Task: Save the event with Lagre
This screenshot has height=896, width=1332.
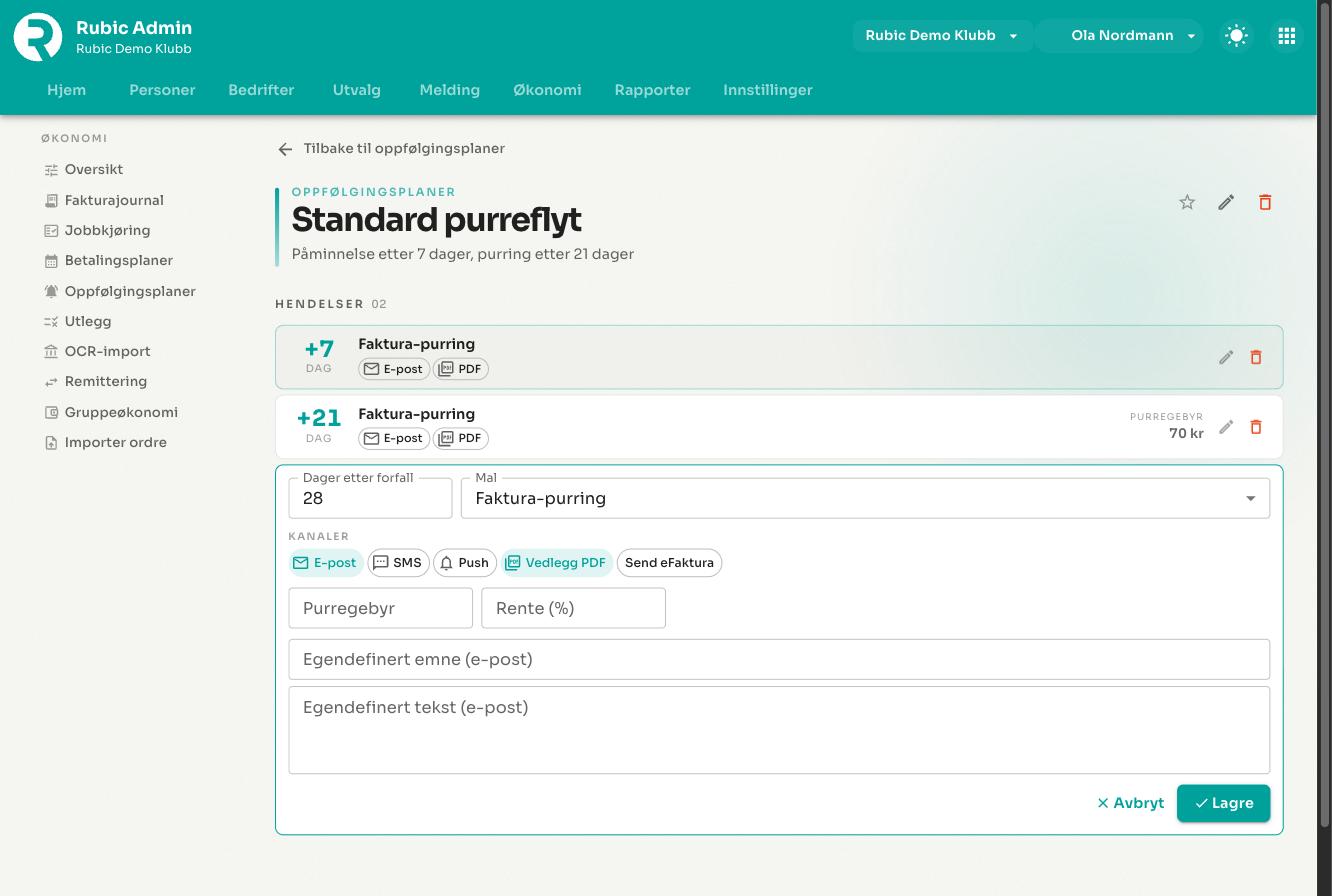Action: [x=1223, y=803]
